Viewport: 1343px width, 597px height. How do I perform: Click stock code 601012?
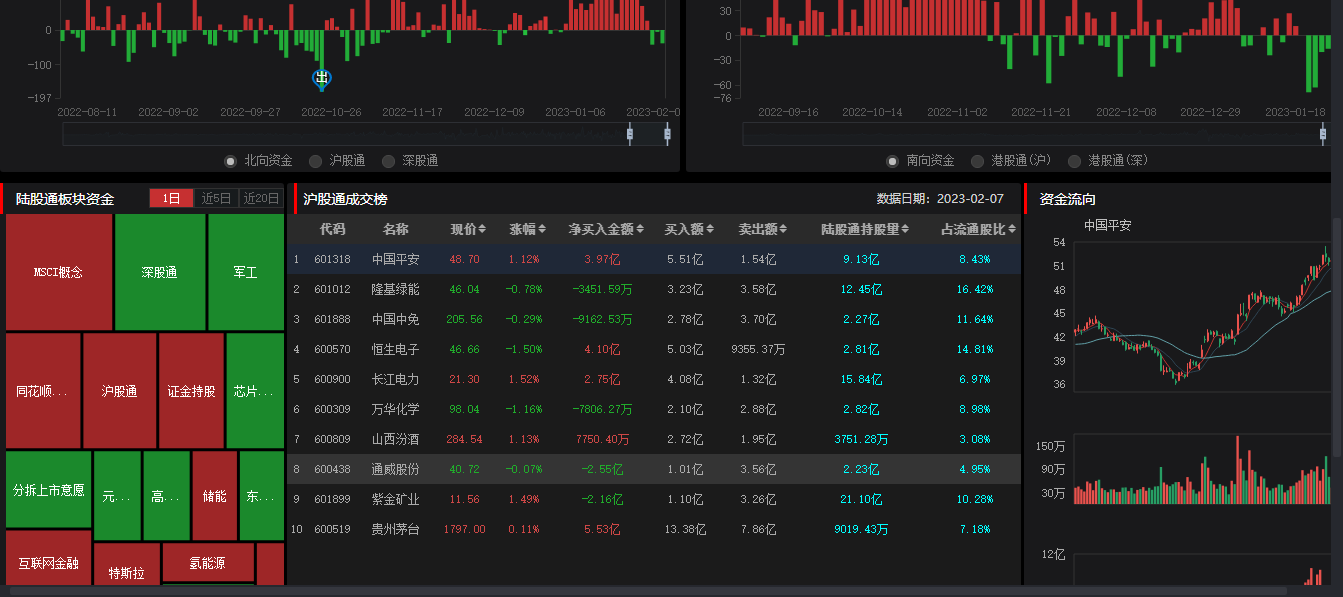tap(332, 289)
